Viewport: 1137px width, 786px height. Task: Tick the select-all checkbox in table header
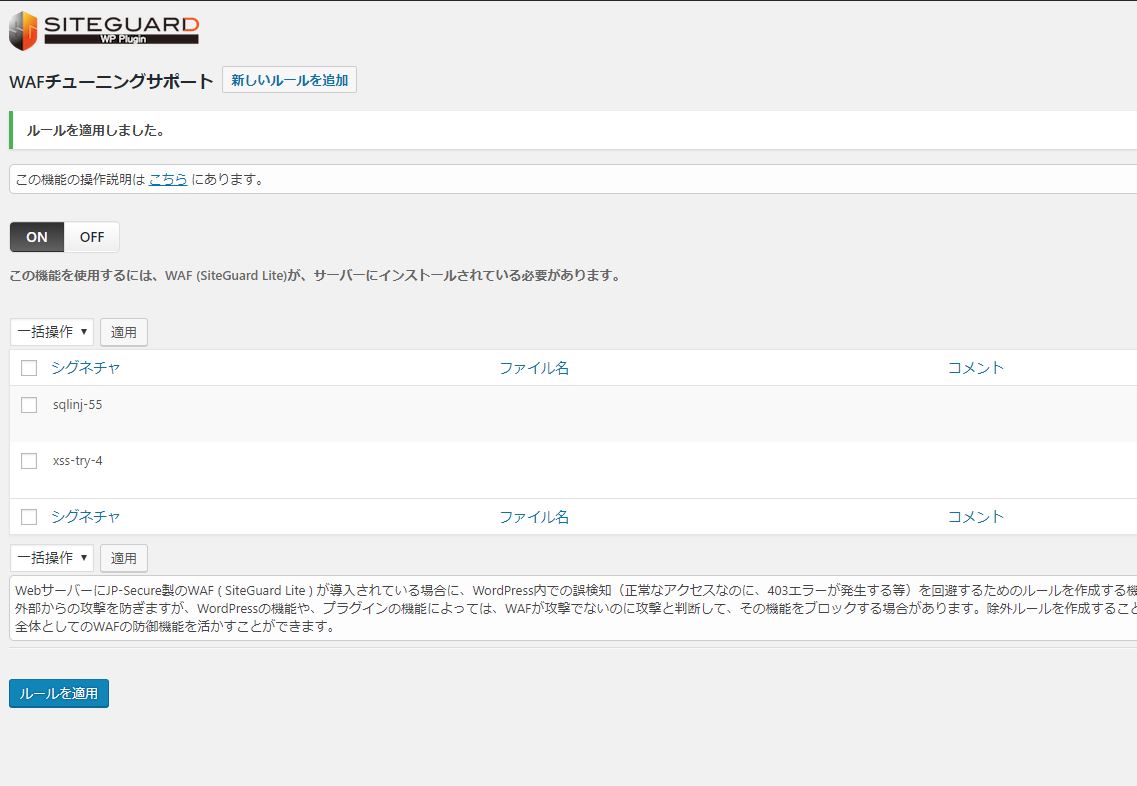(29, 368)
